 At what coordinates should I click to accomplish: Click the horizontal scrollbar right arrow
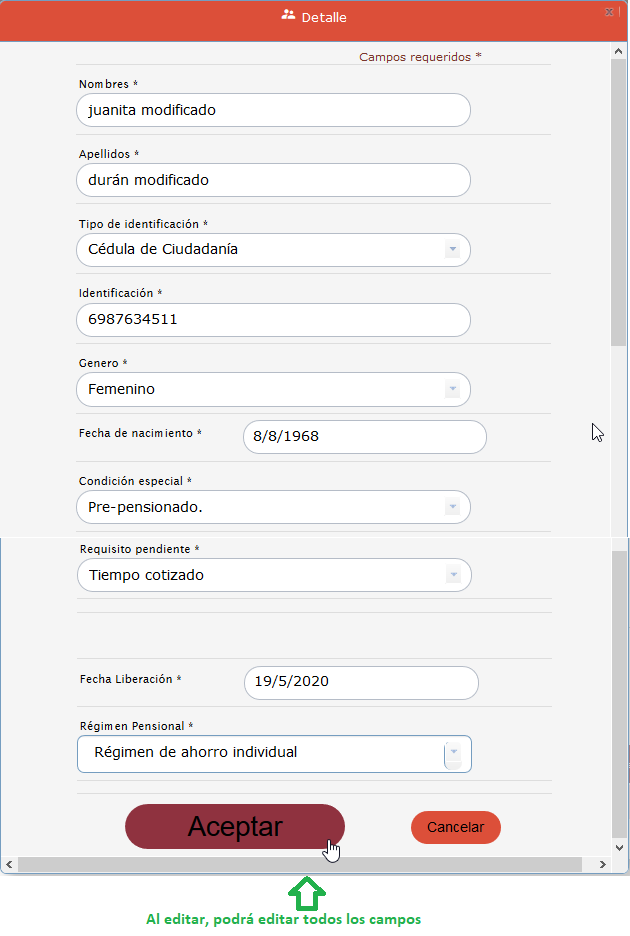[603, 864]
